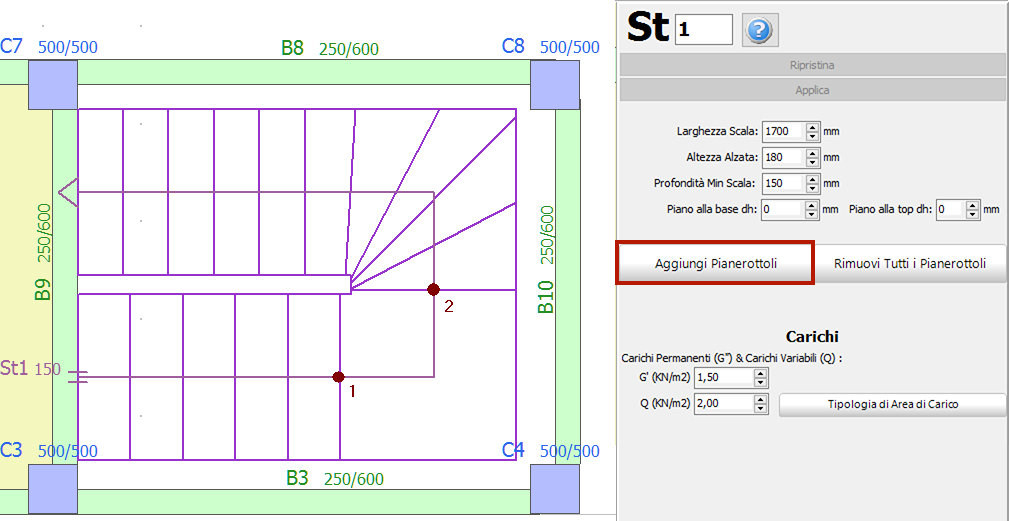
Task: Click the Larghezza Scala value field
Action: pyautogui.click(x=782, y=131)
